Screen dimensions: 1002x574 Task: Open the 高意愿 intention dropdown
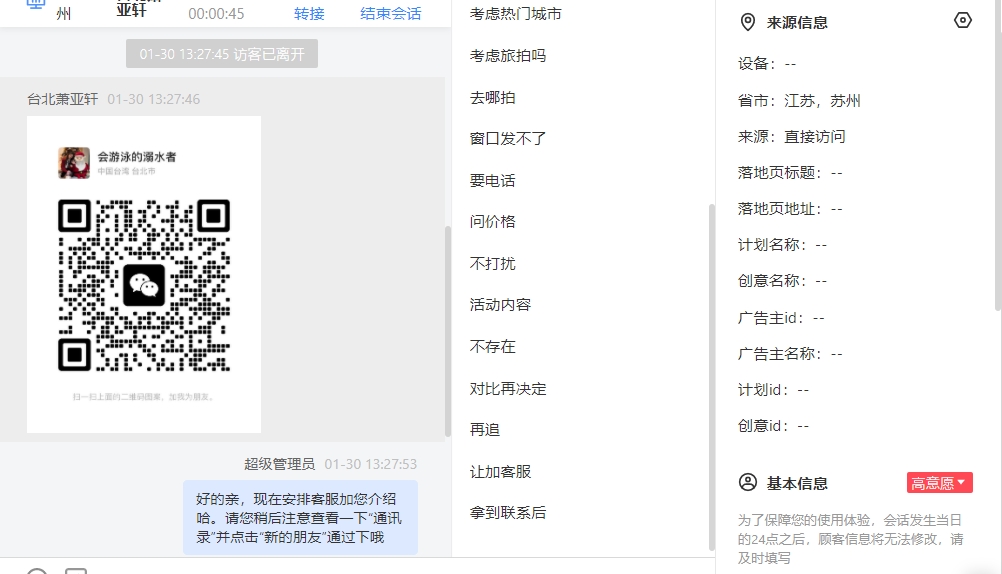click(x=939, y=483)
